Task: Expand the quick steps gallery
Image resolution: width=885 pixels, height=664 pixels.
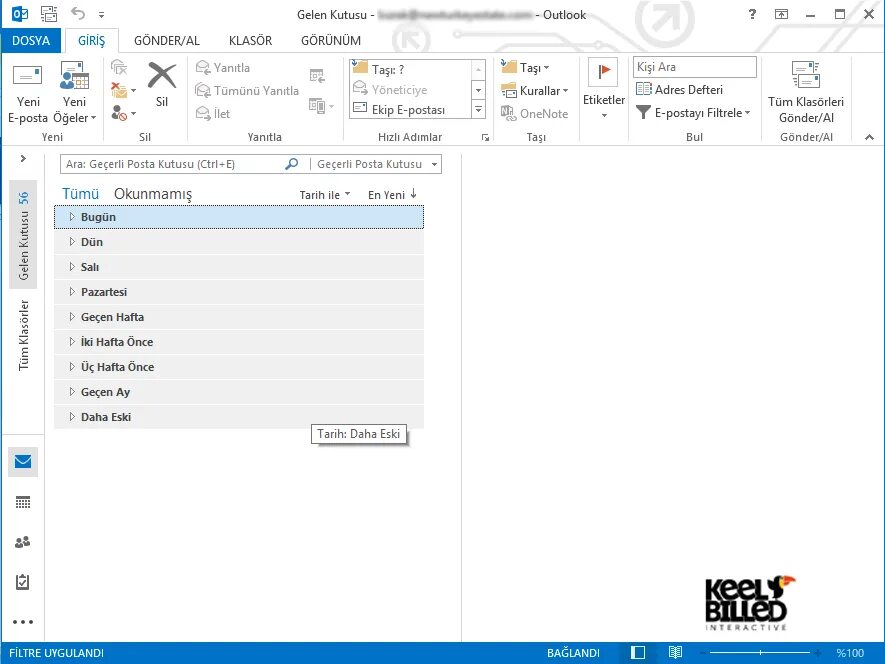Action: [x=478, y=110]
